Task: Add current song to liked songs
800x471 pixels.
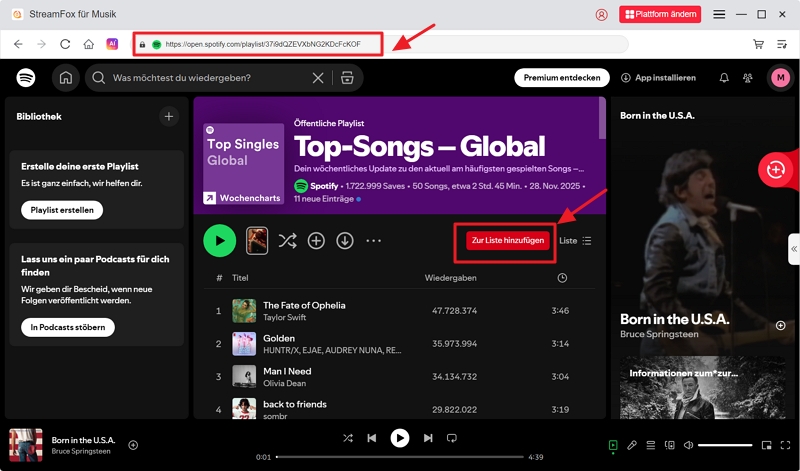Action: [133, 445]
